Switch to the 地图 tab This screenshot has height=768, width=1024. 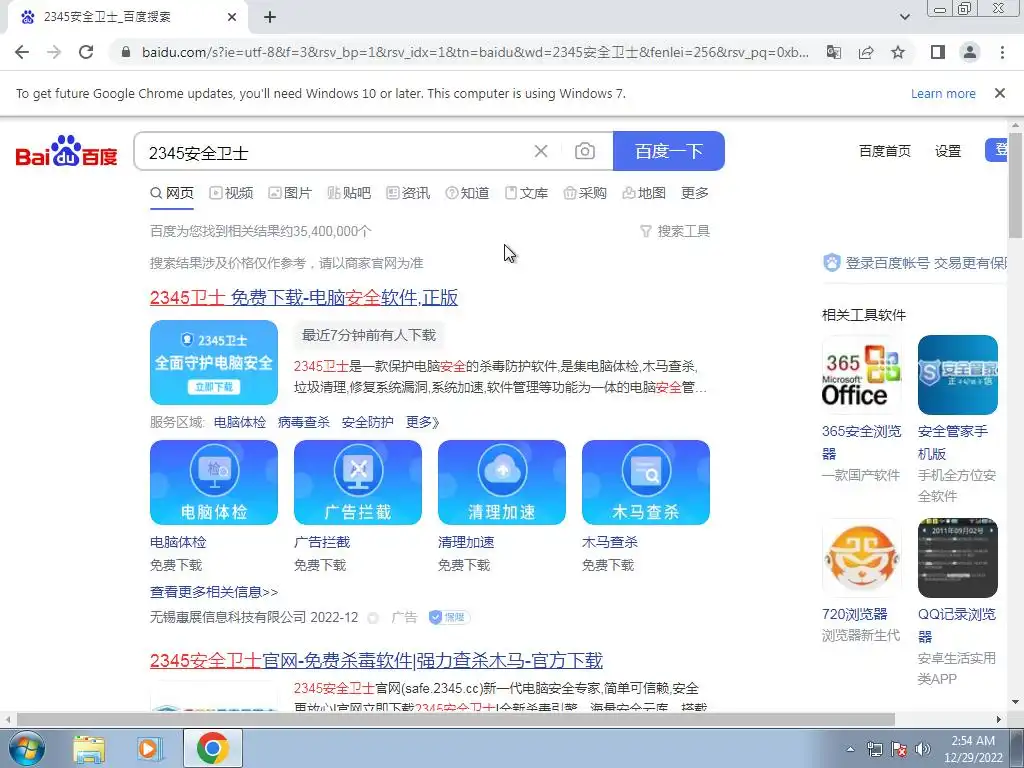[644, 193]
